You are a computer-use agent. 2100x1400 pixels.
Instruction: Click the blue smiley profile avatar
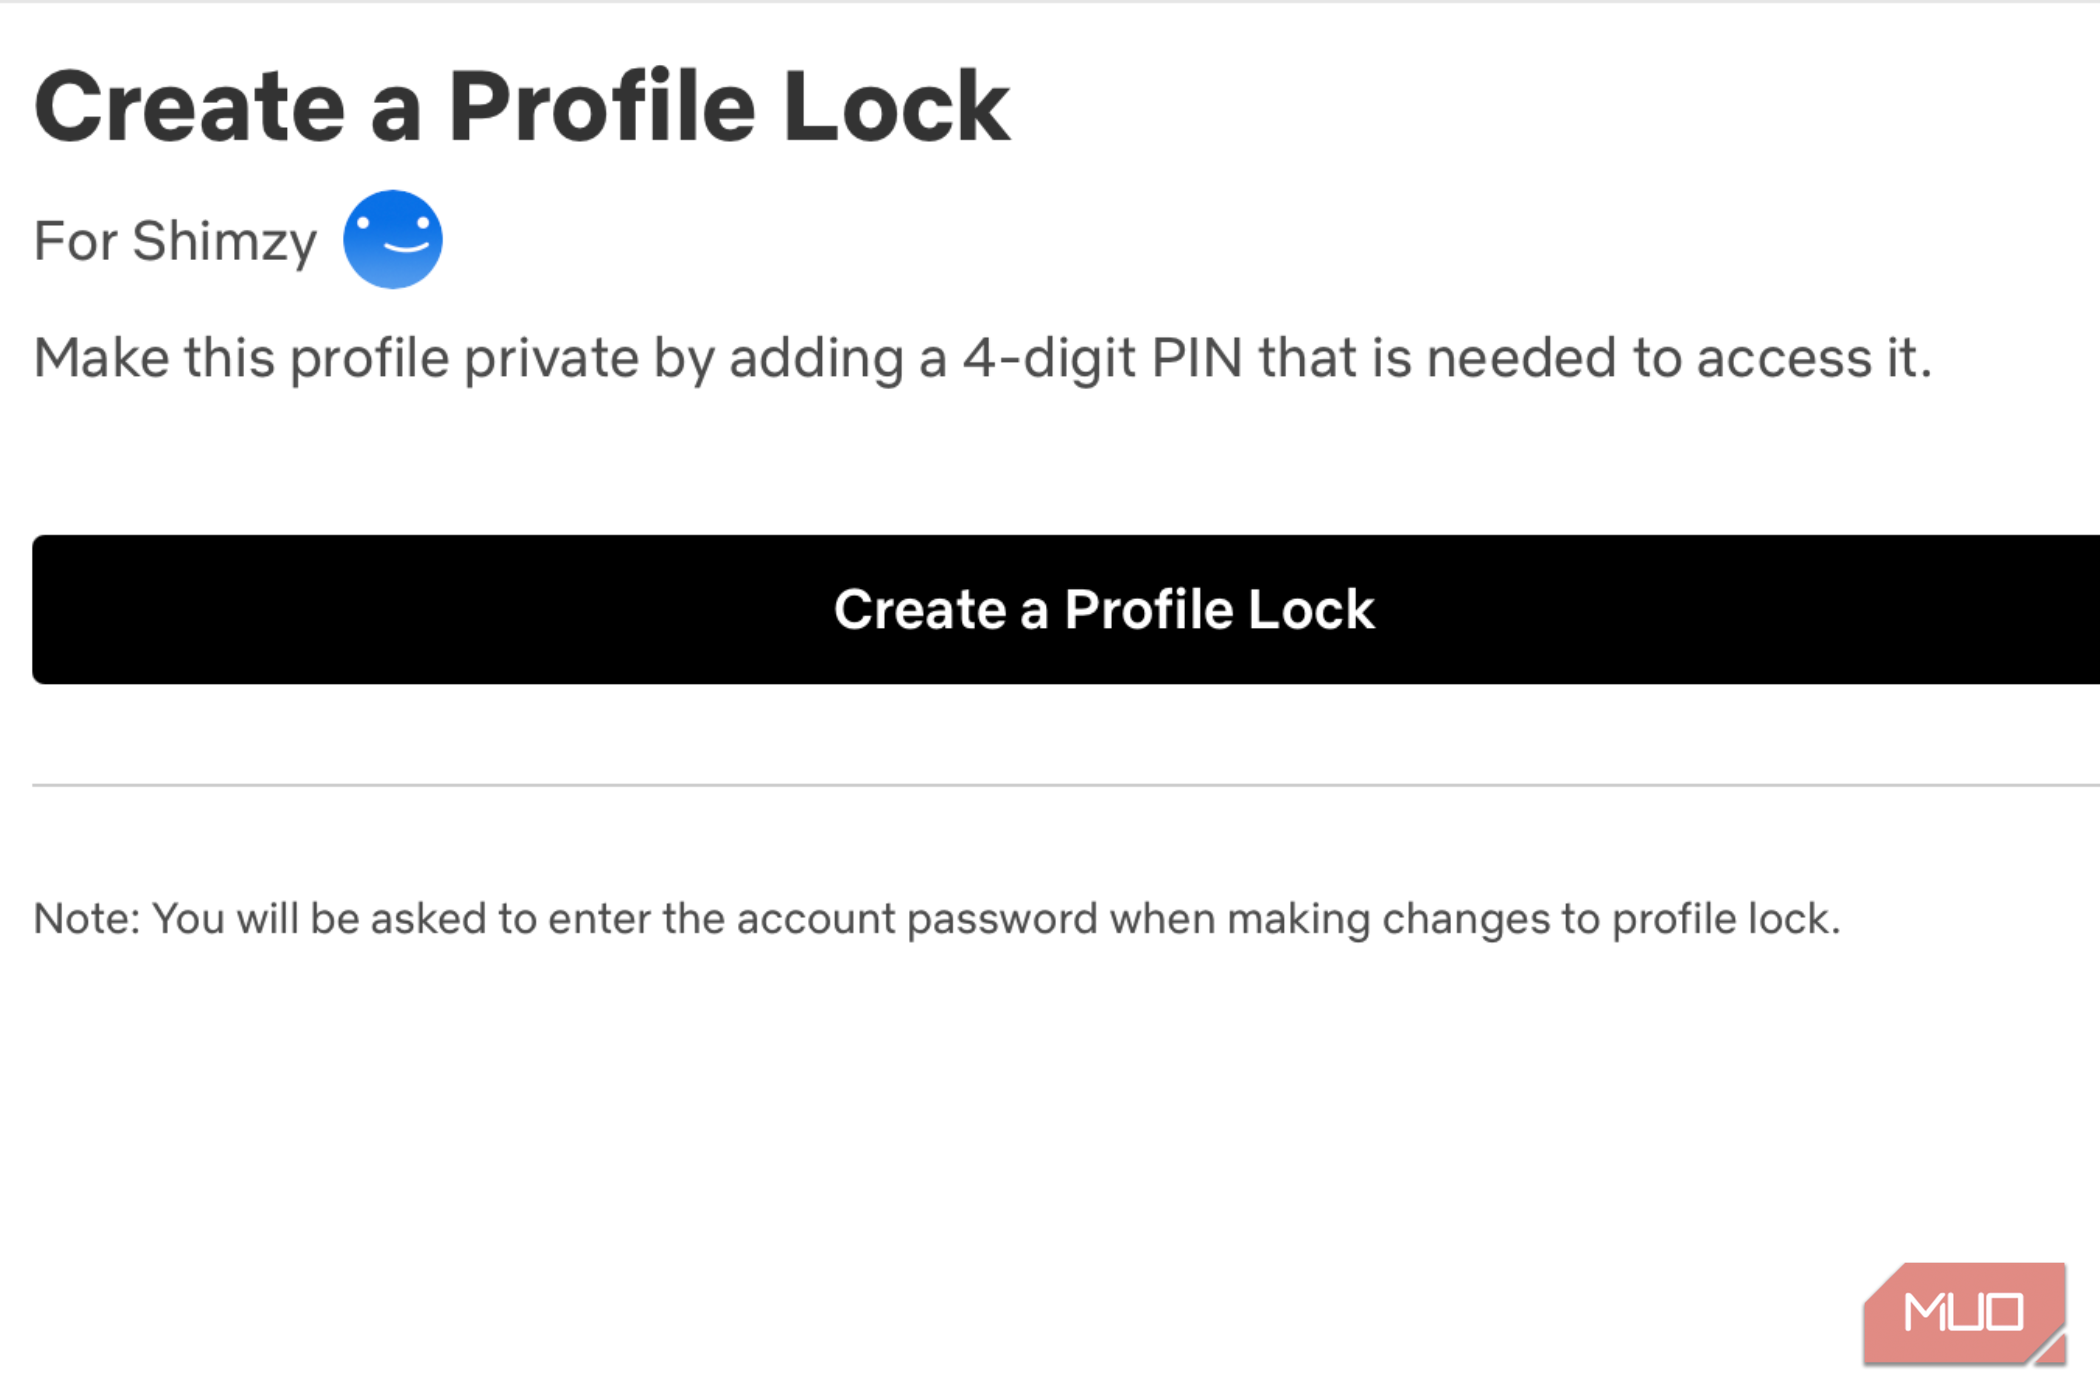pos(392,240)
